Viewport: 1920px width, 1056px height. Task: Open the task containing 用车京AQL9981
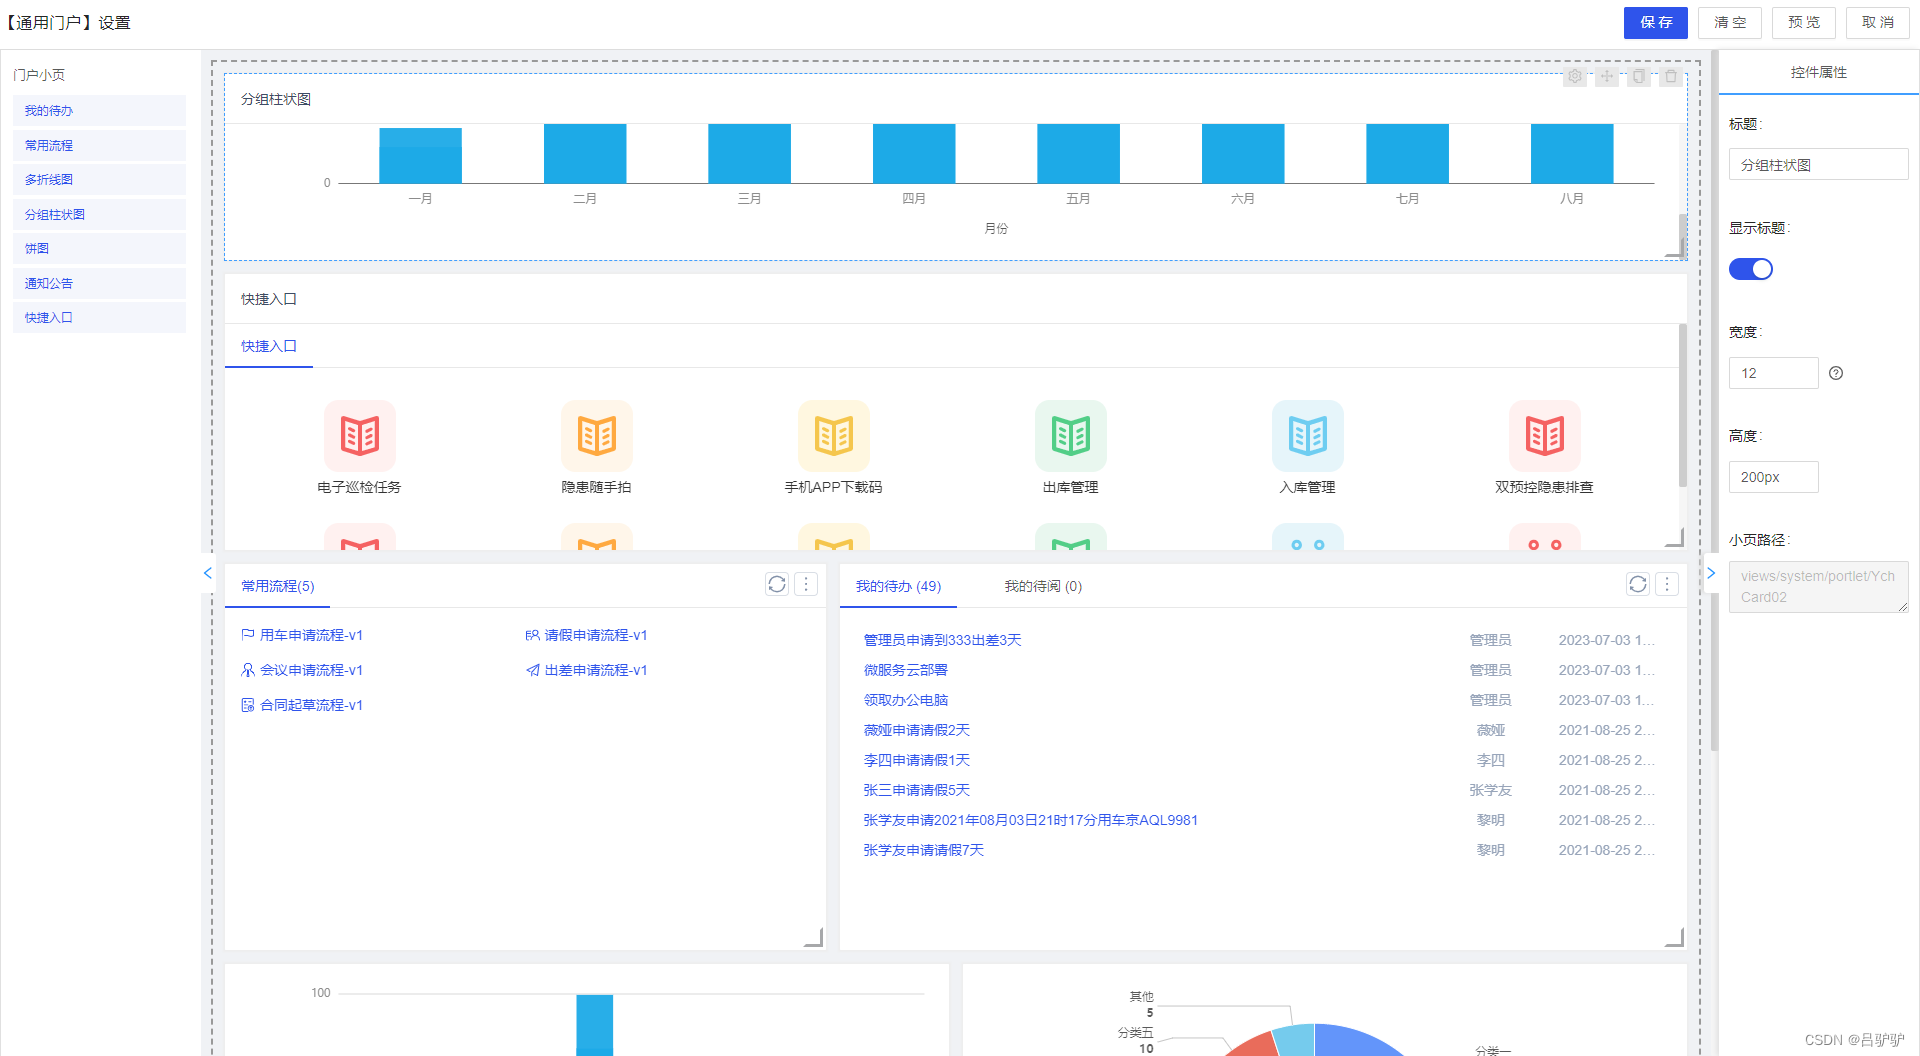pos(1030,820)
